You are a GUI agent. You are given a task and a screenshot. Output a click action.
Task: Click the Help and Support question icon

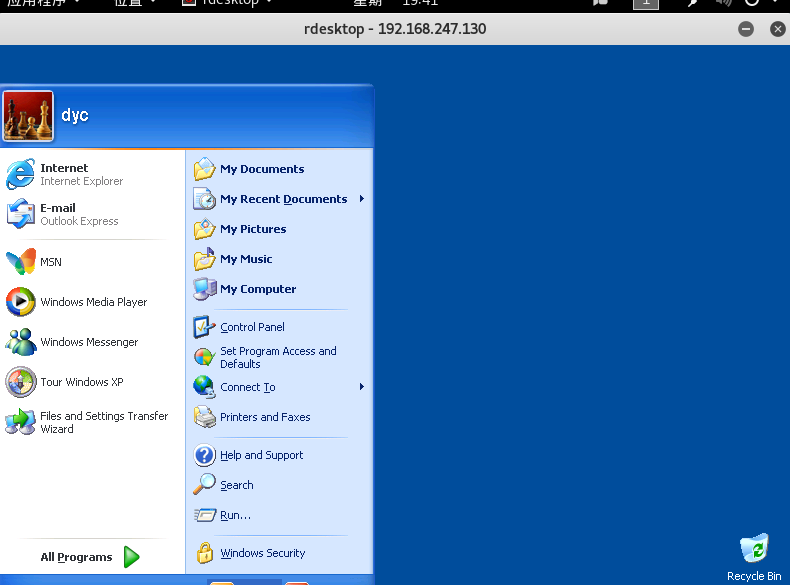(x=205, y=455)
